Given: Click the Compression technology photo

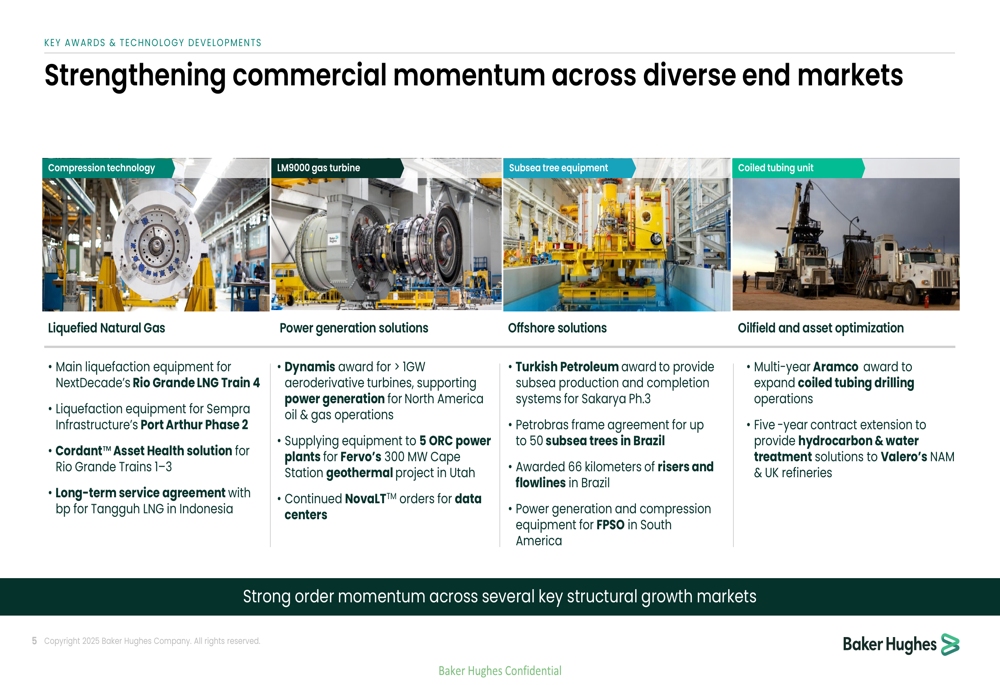Looking at the screenshot, I should [x=155, y=245].
